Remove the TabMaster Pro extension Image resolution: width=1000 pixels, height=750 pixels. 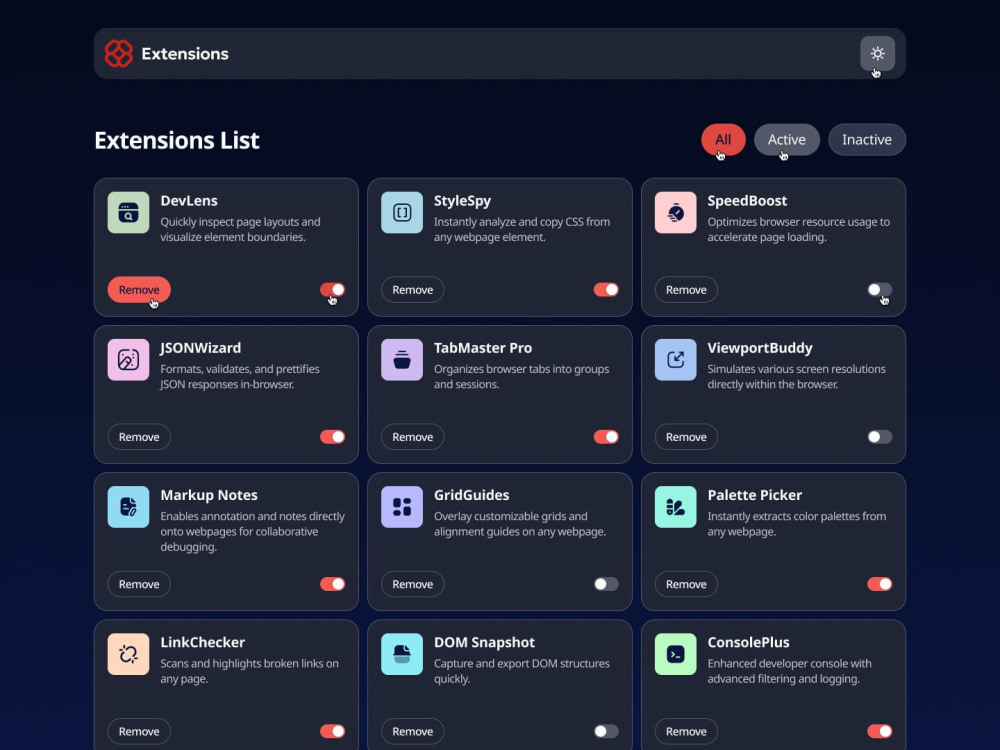click(x=413, y=437)
